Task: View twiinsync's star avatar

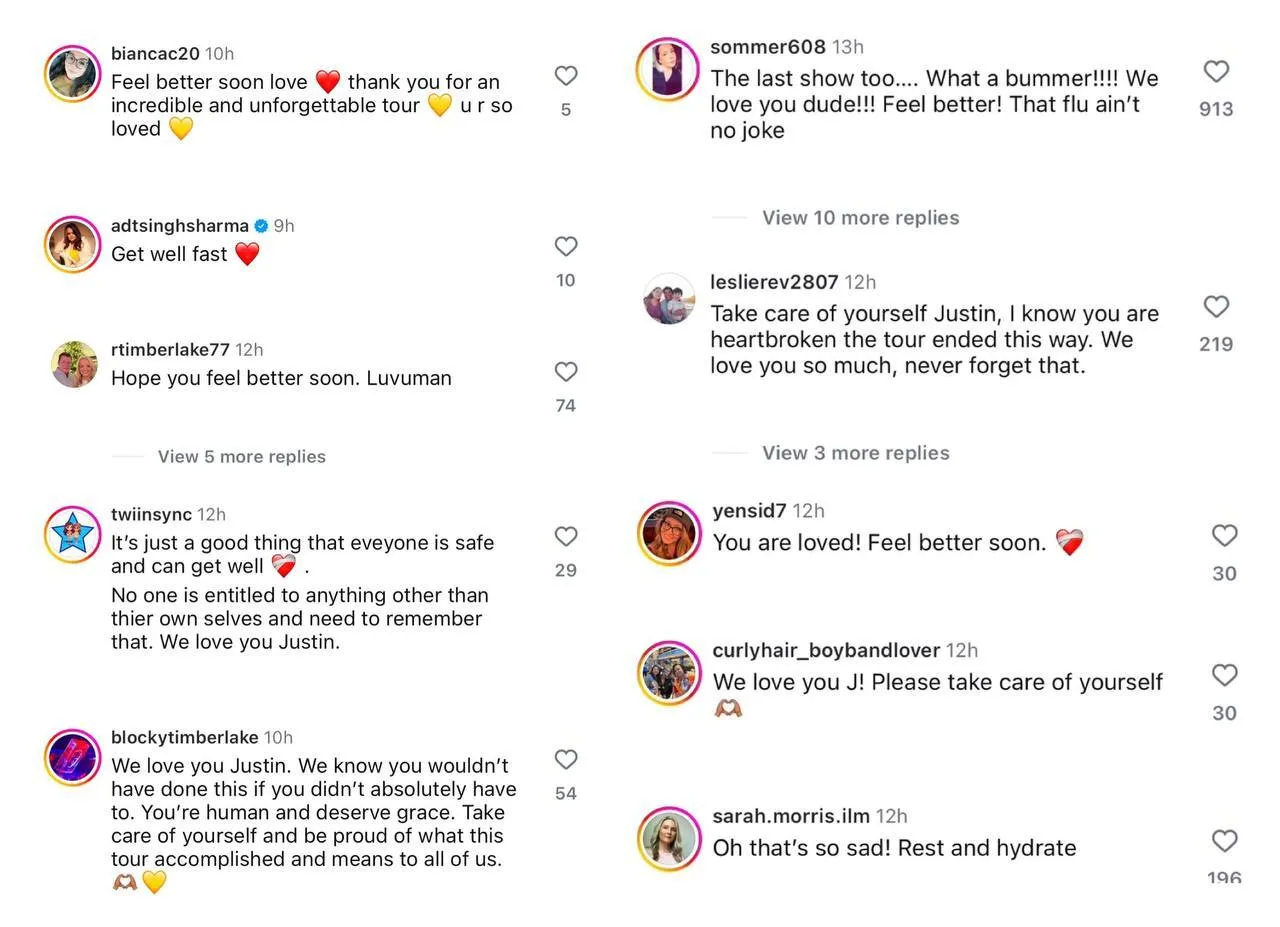Action: [73, 535]
